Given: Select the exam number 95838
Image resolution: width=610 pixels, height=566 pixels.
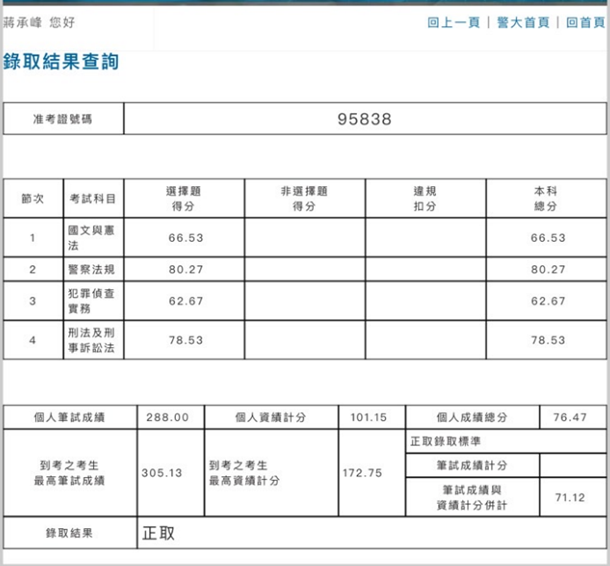Looking at the screenshot, I should coord(364,119).
